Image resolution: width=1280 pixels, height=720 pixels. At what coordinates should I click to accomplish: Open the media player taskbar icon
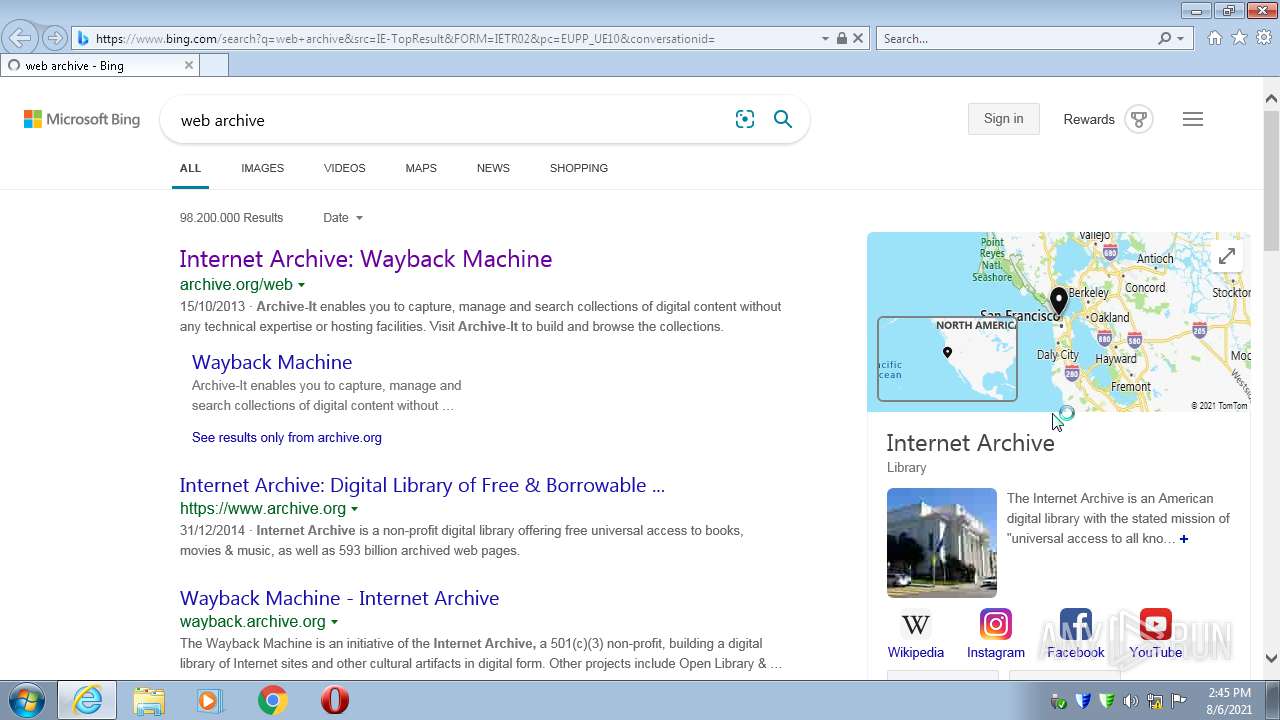(x=210, y=700)
